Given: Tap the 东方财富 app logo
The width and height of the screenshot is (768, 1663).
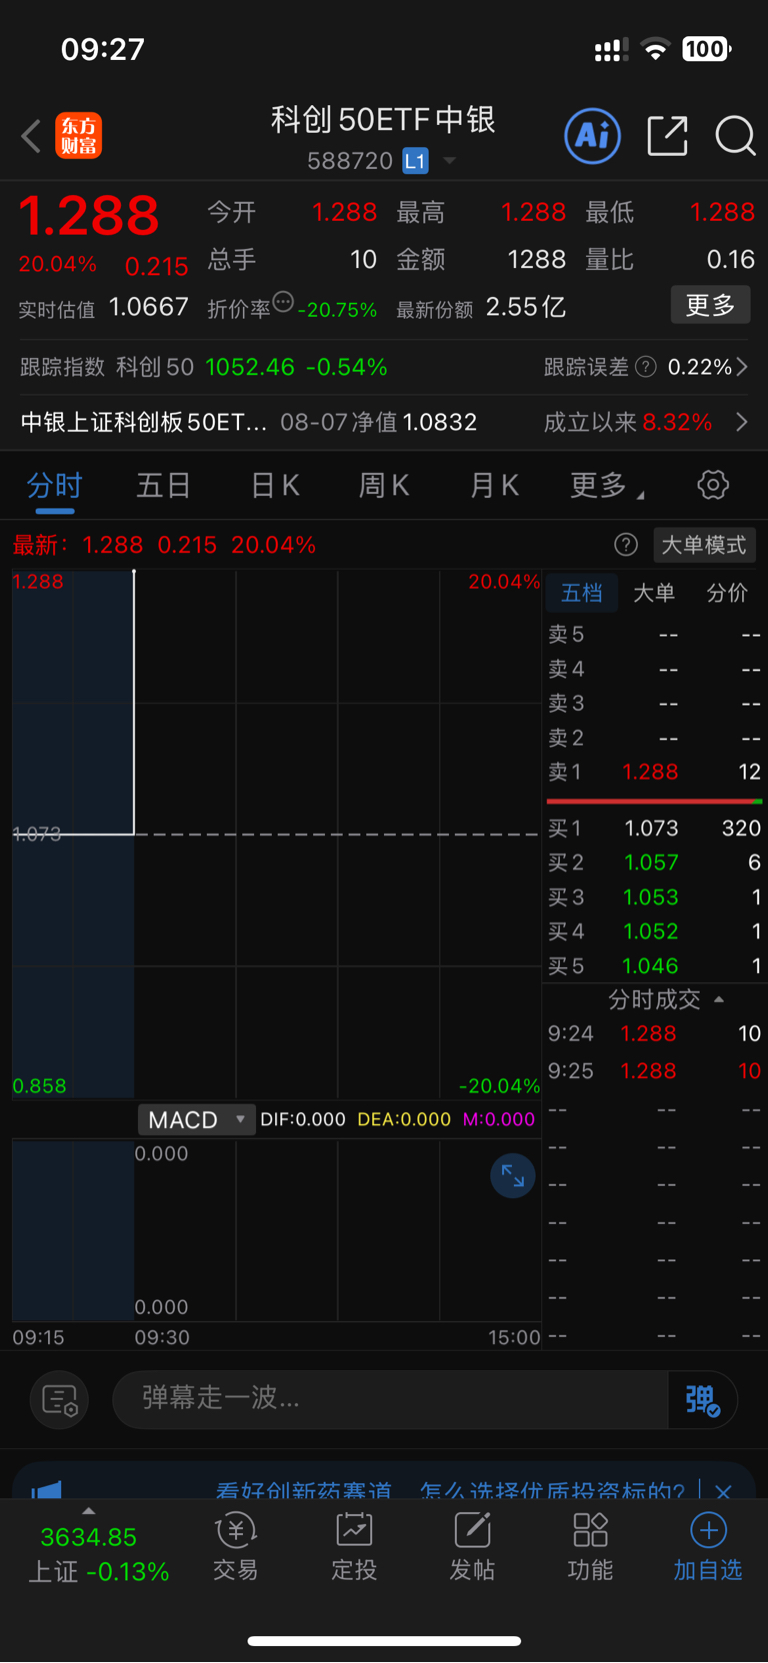Looking at the screenshot, I should click(78, 136).
